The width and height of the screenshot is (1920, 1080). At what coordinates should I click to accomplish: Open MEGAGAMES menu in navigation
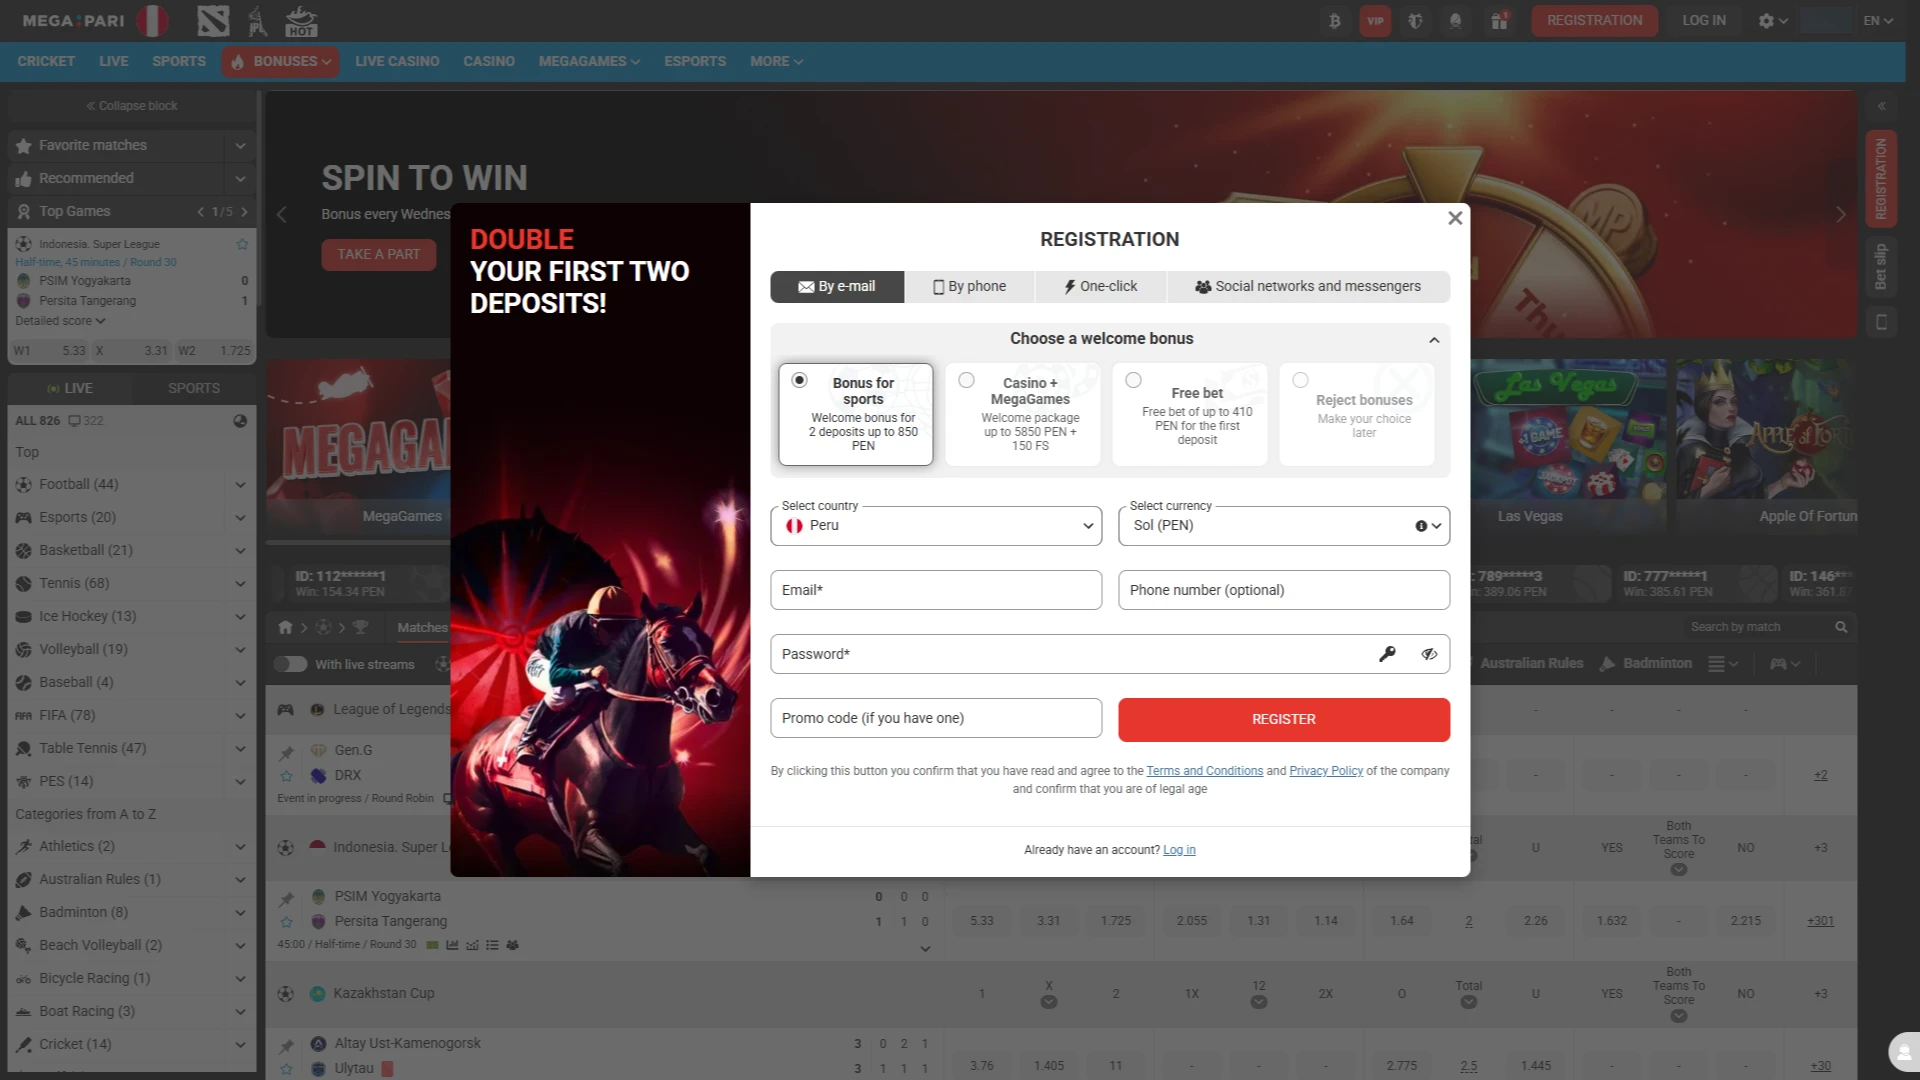589,62
